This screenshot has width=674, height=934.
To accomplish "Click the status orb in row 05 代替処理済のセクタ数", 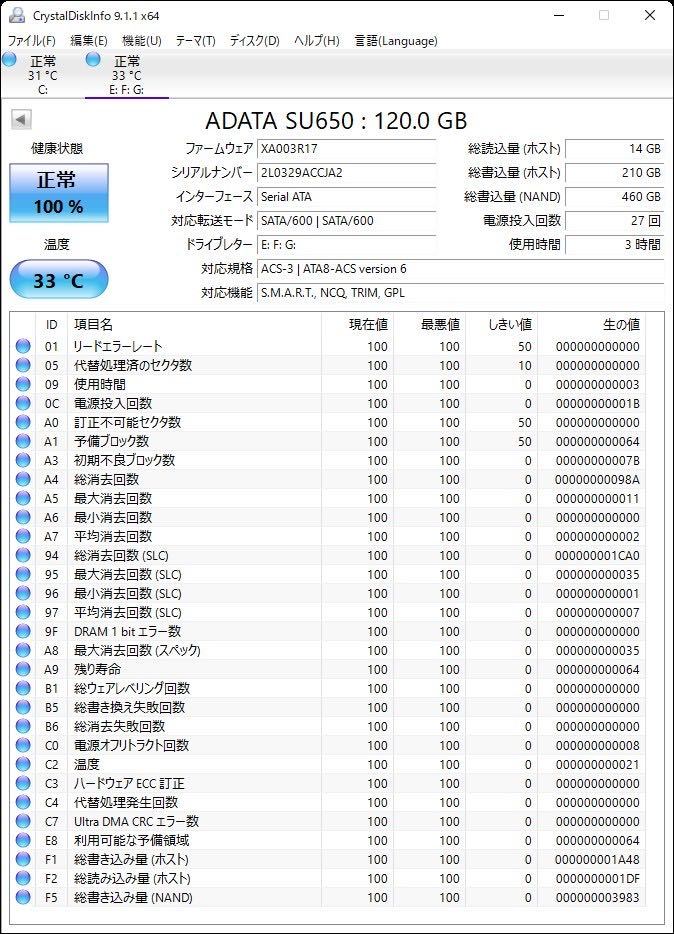I will [x=23, y=365].
